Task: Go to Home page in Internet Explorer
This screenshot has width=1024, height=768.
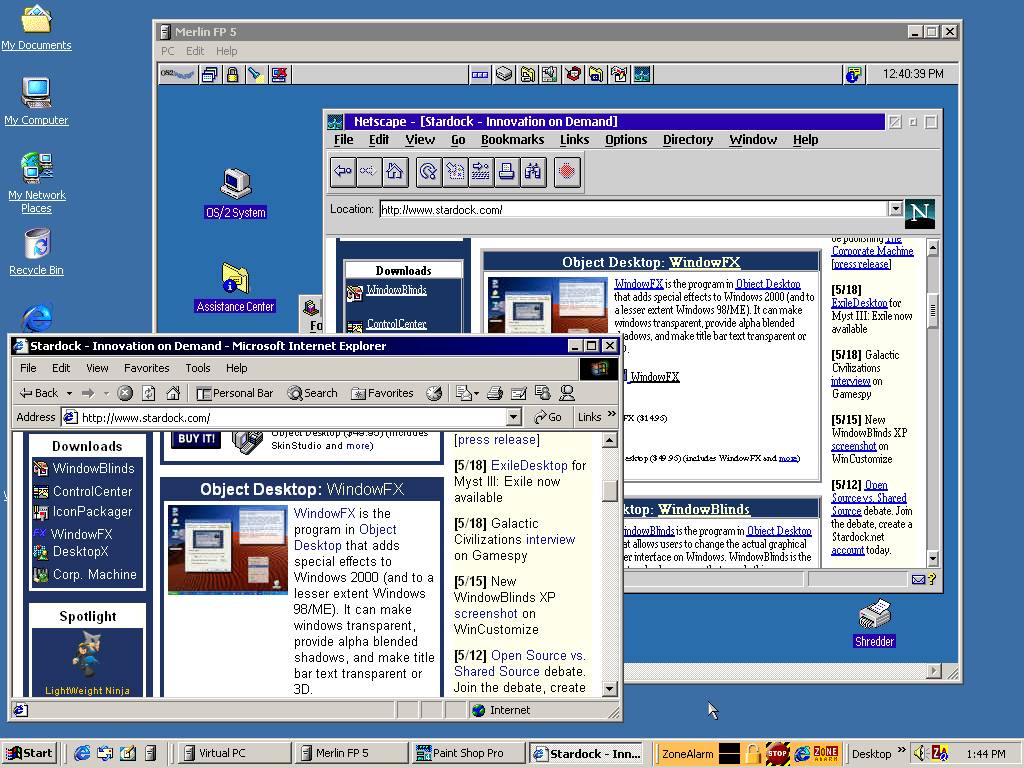Action: click(x=173, y=393)
